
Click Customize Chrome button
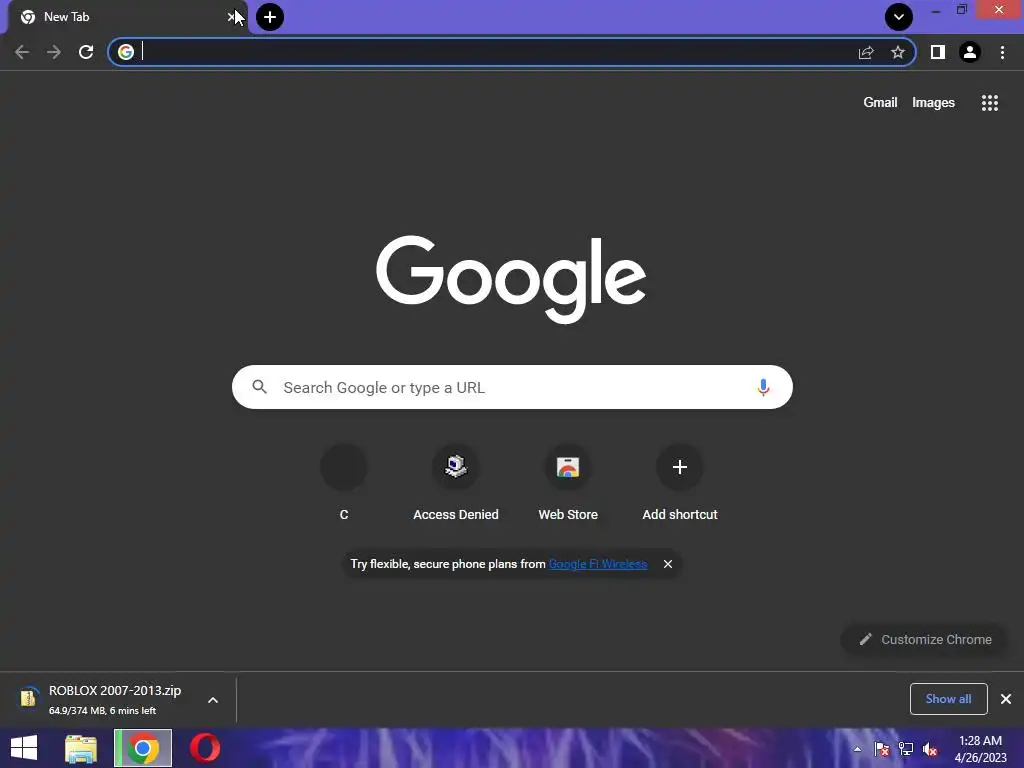point(925,639)
